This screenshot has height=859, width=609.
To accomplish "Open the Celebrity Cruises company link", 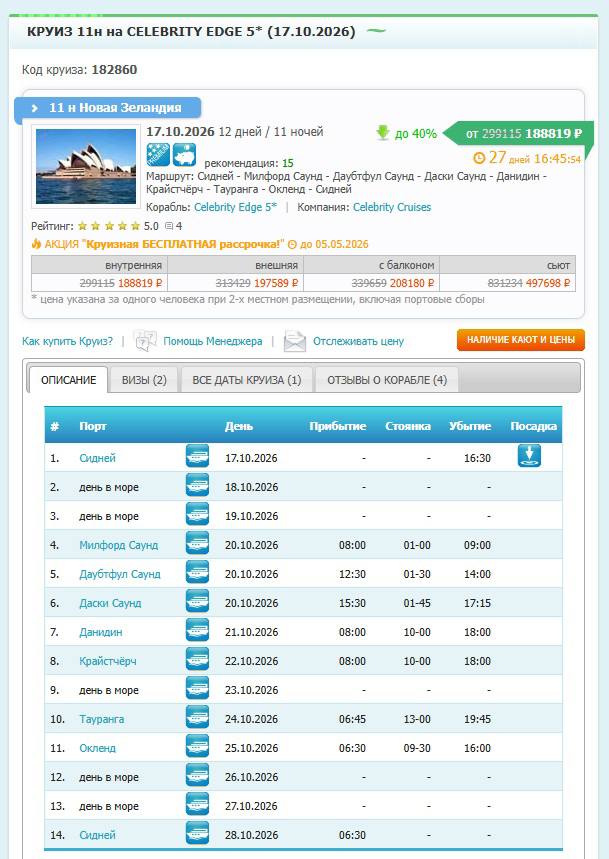I will pyautogui.click(x=392, y=207).
